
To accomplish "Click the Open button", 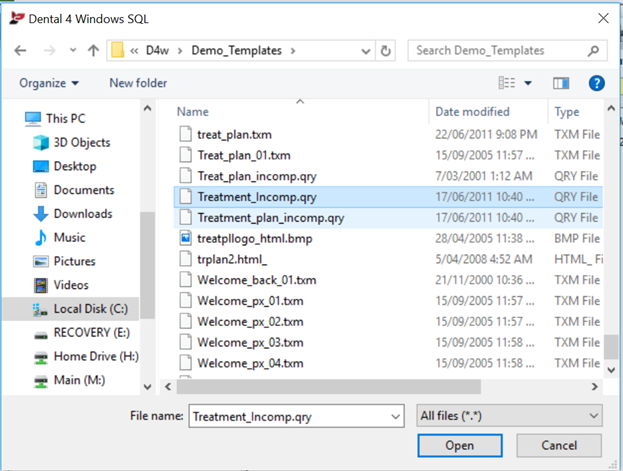I will point(460,445).
